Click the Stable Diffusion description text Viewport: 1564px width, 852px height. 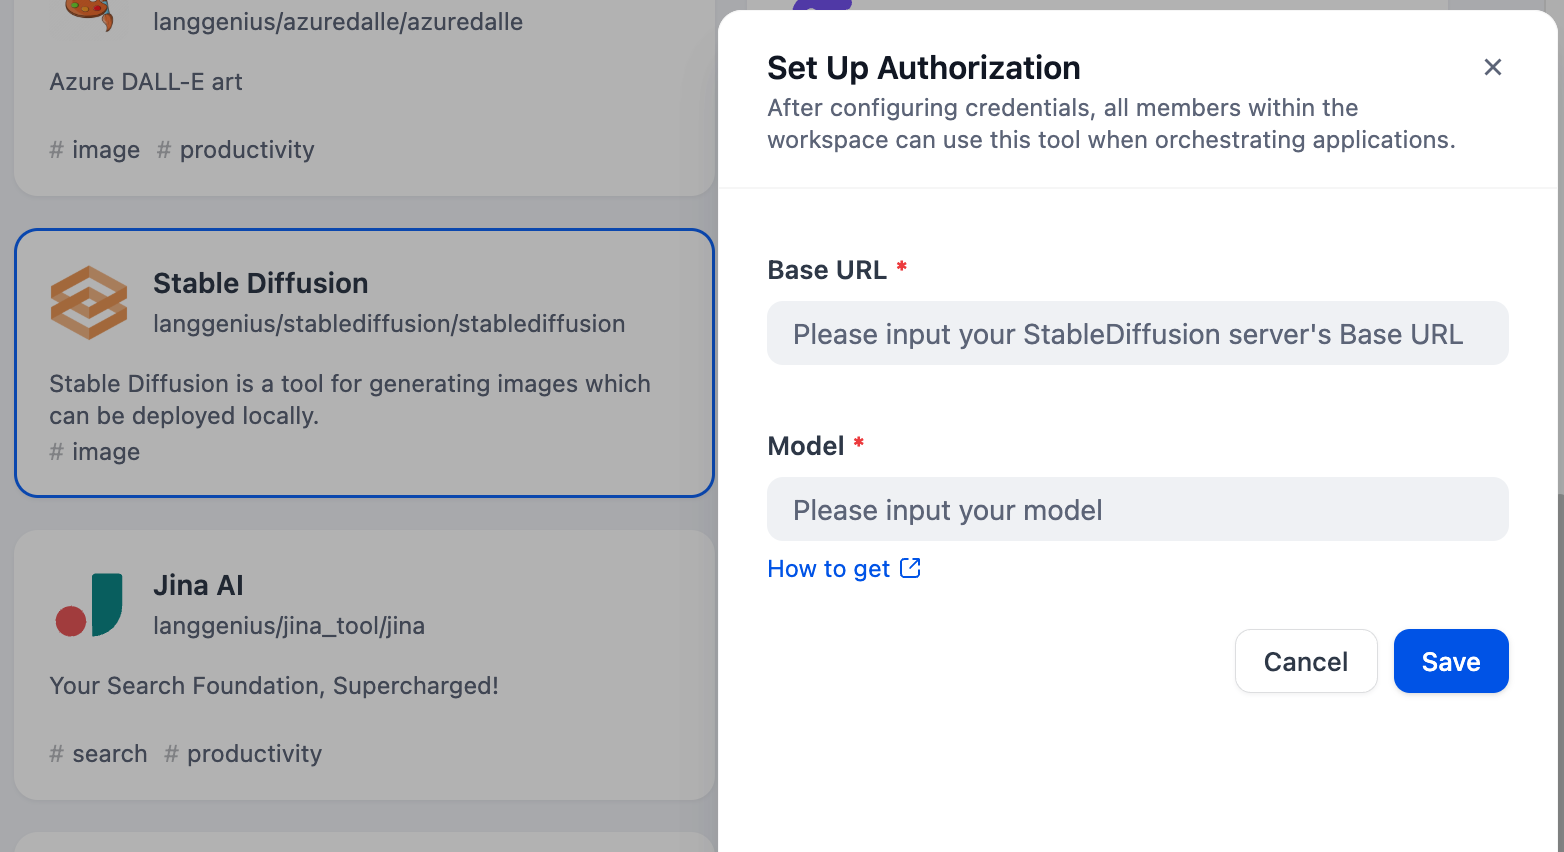coord(349,399)
